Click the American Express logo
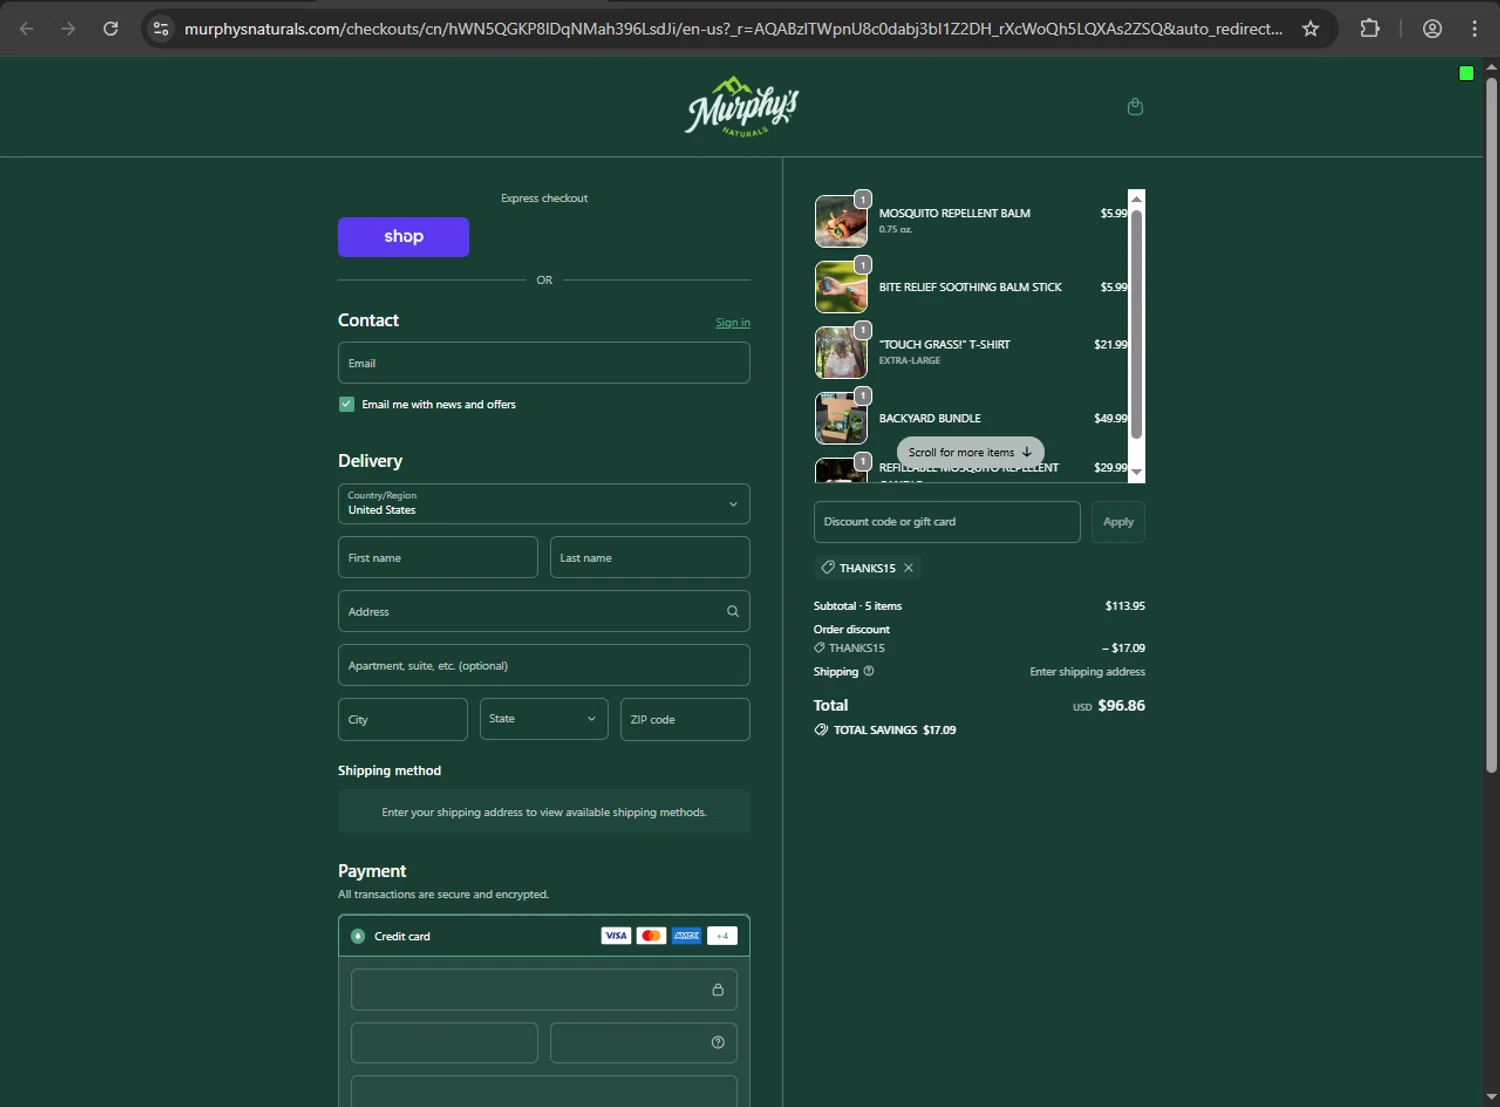 click(686, 936)
